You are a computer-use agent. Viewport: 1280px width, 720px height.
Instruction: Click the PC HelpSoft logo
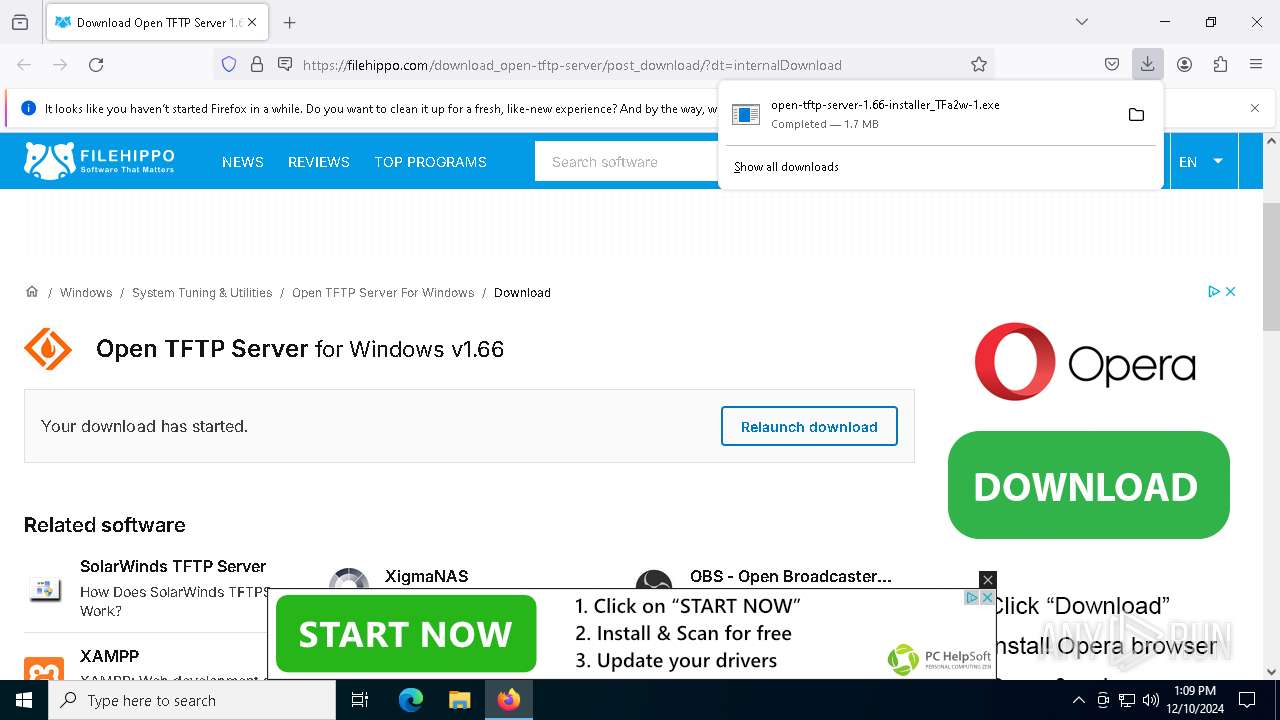point(938,659)
